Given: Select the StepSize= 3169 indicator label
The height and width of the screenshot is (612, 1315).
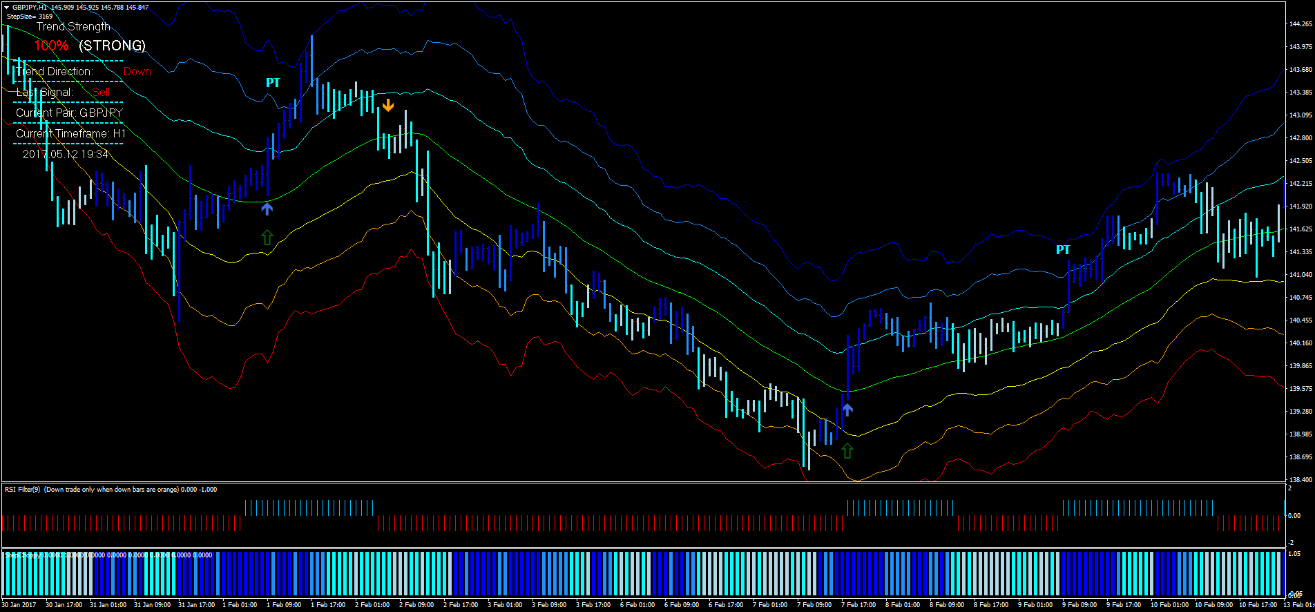Looking at the screenshot, I should (35, 17).
